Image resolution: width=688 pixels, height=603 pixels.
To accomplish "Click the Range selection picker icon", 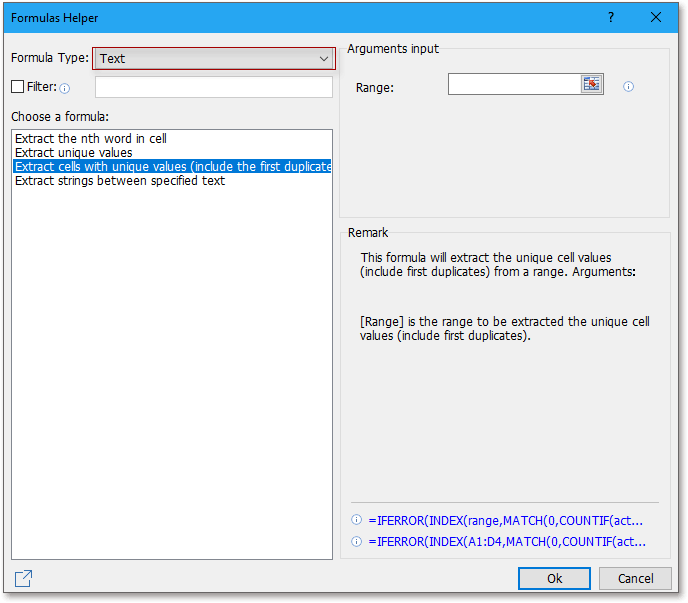I will [x=591, y=84].
